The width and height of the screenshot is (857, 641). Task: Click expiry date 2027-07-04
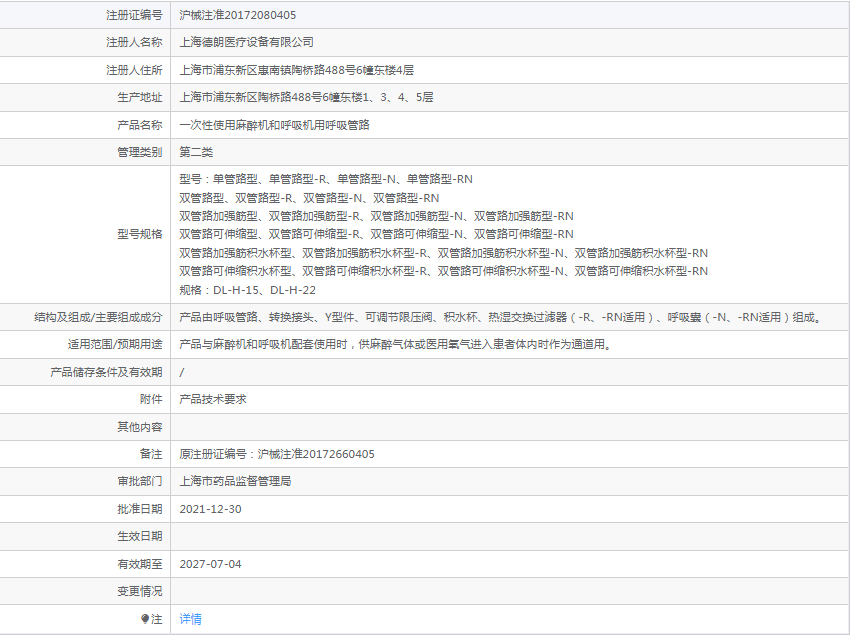tap(210, 564)
